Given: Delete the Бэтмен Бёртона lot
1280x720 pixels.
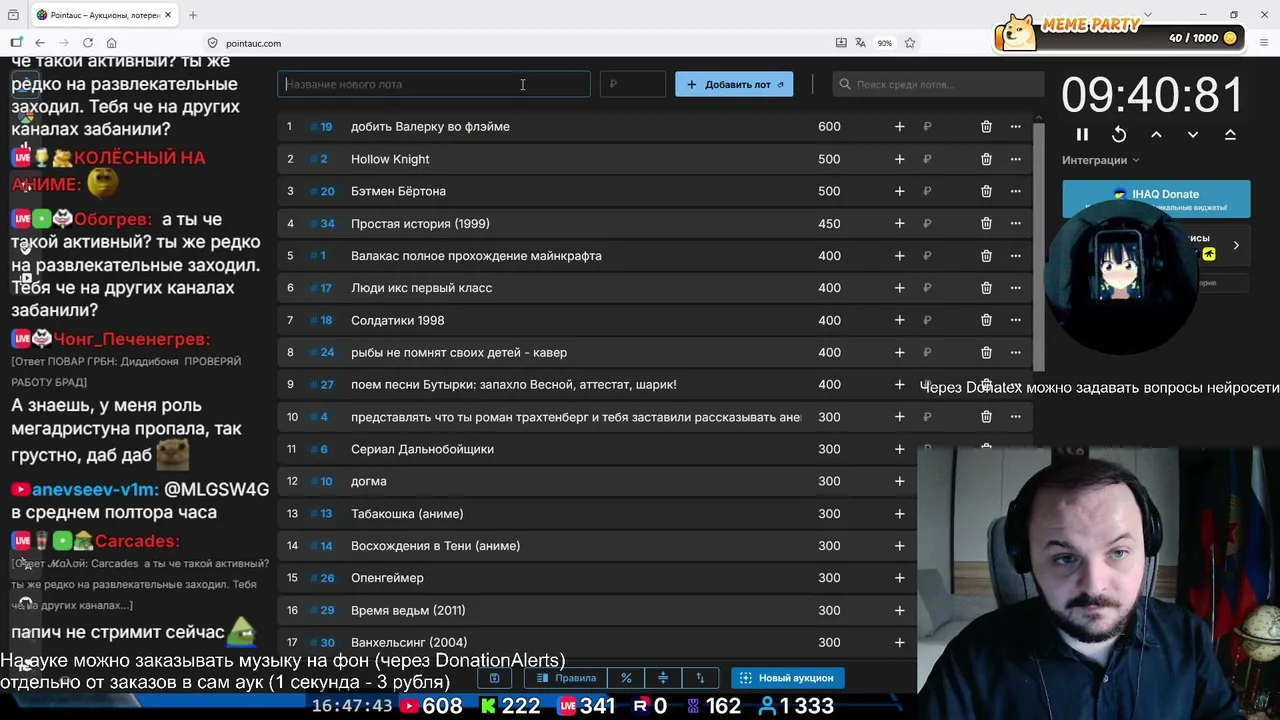Looking at the screenshot, I should tap(986, 191).
